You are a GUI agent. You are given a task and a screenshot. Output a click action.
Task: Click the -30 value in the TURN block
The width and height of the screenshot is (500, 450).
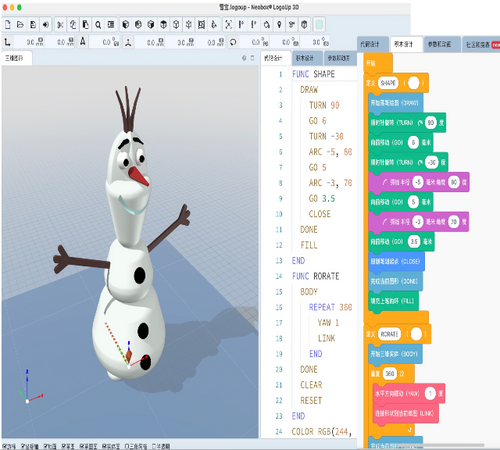(x=432, y=162)
